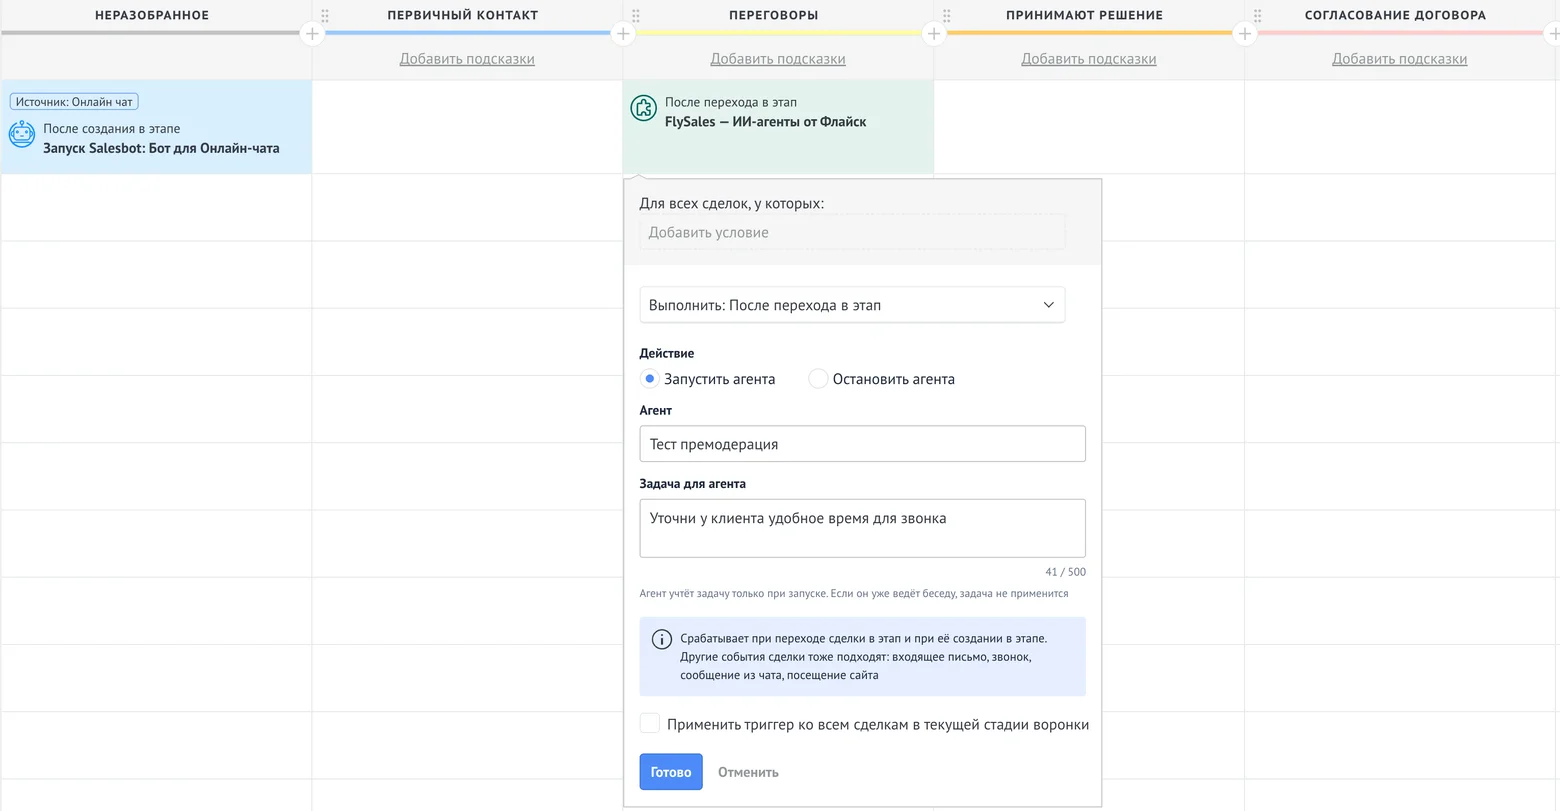Viewport: 1560px width, 811px height.
Task: Click the info icon in blue notice
Action: tap(661, 639)
